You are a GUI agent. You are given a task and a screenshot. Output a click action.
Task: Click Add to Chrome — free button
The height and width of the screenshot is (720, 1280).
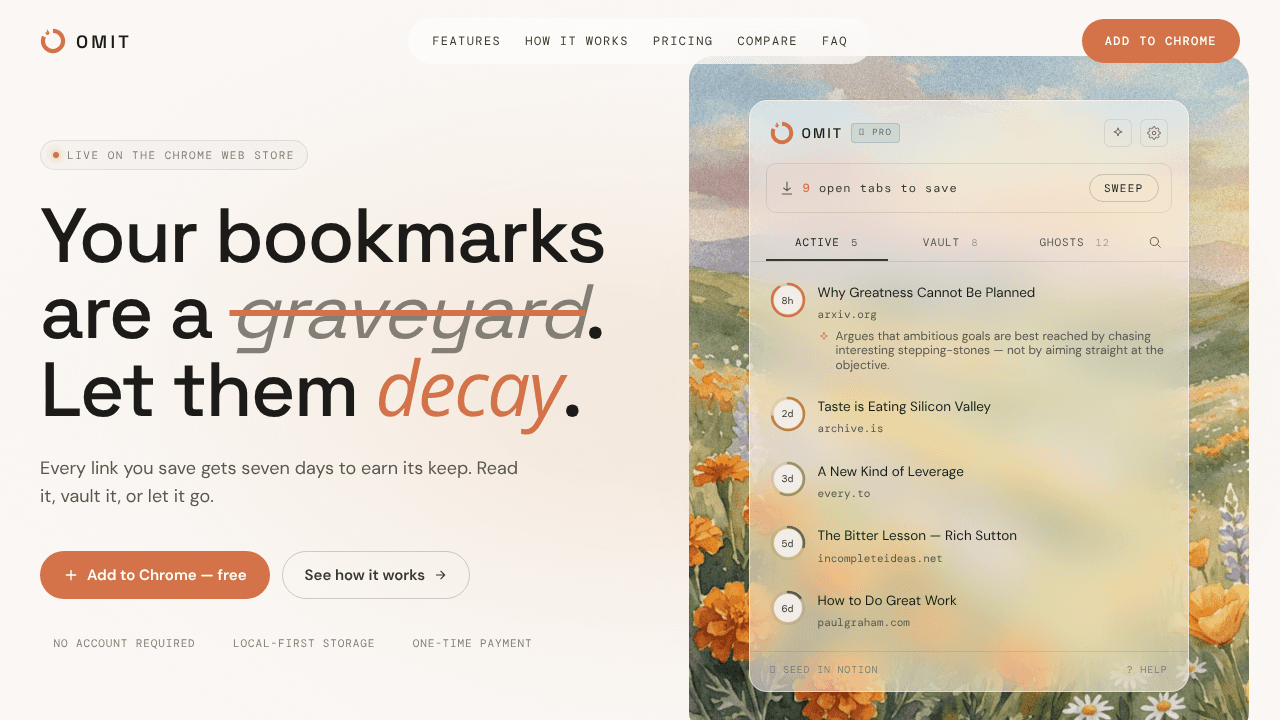(155, 575)
